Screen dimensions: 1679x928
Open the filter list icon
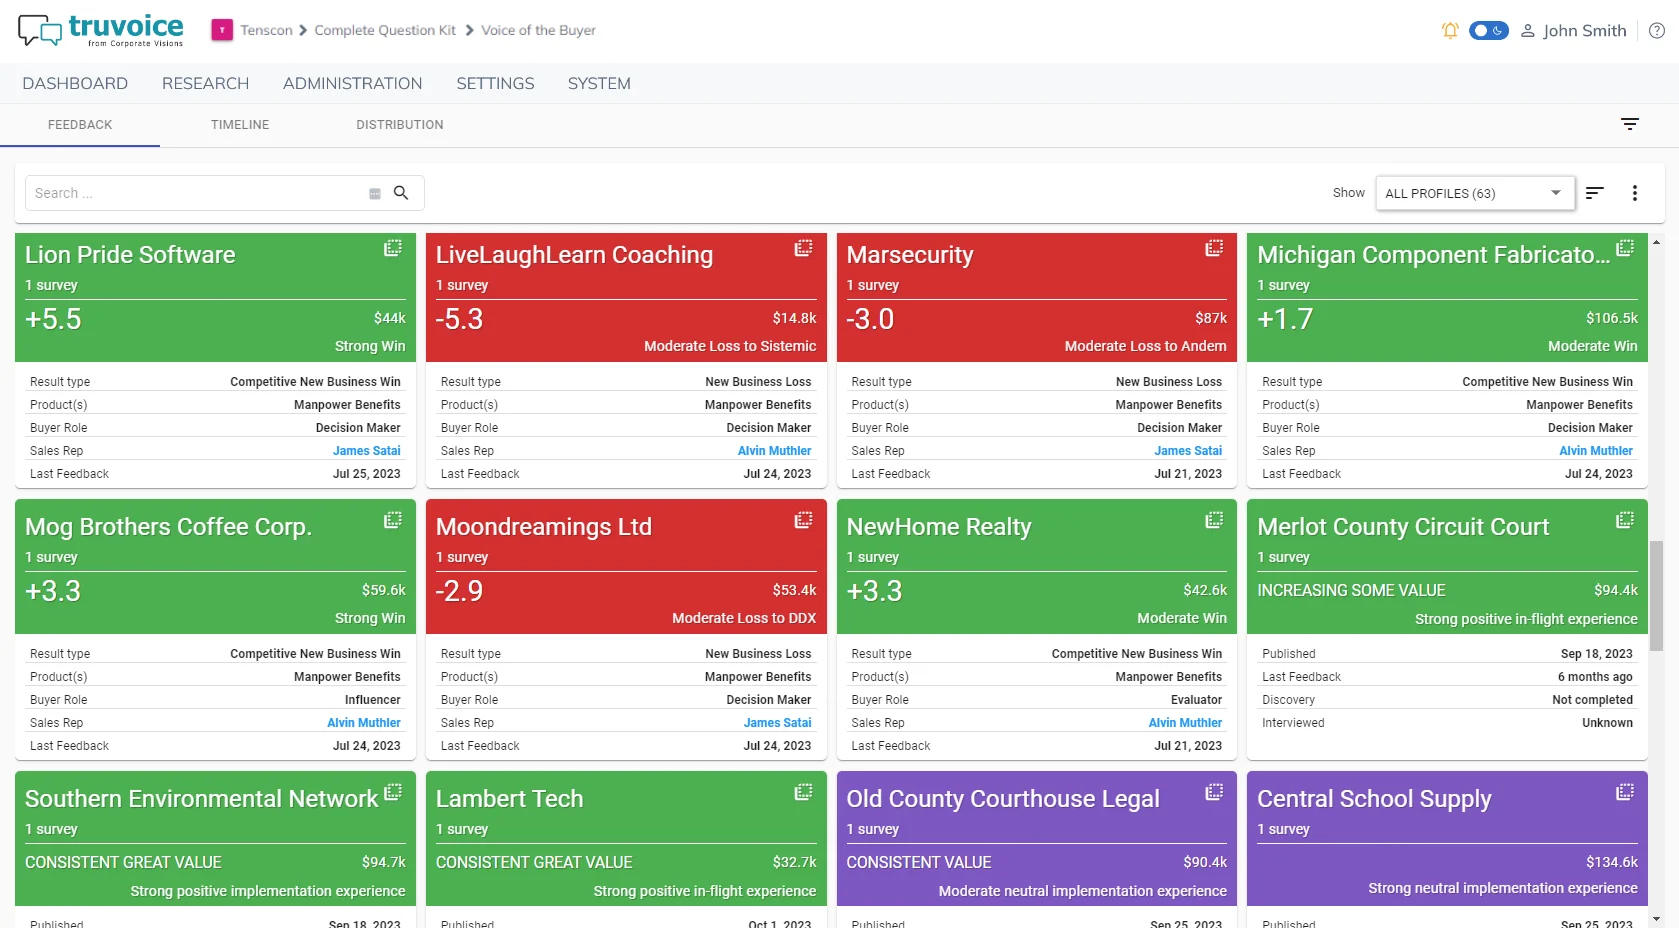(1630, 125)
